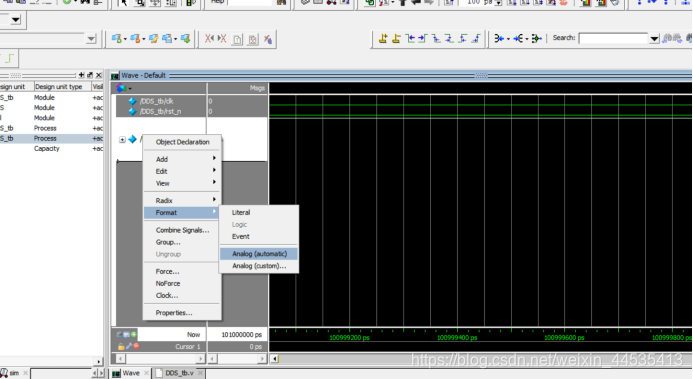Screen dimensions: 693x379
Task: Click Design unit type column header
Action: coord(62,87)
